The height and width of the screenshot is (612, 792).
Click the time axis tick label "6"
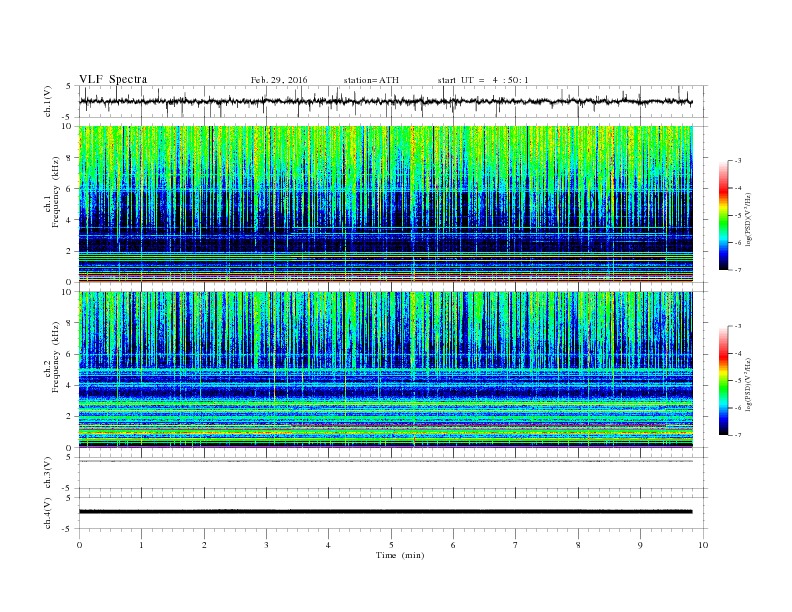point(453,545)
